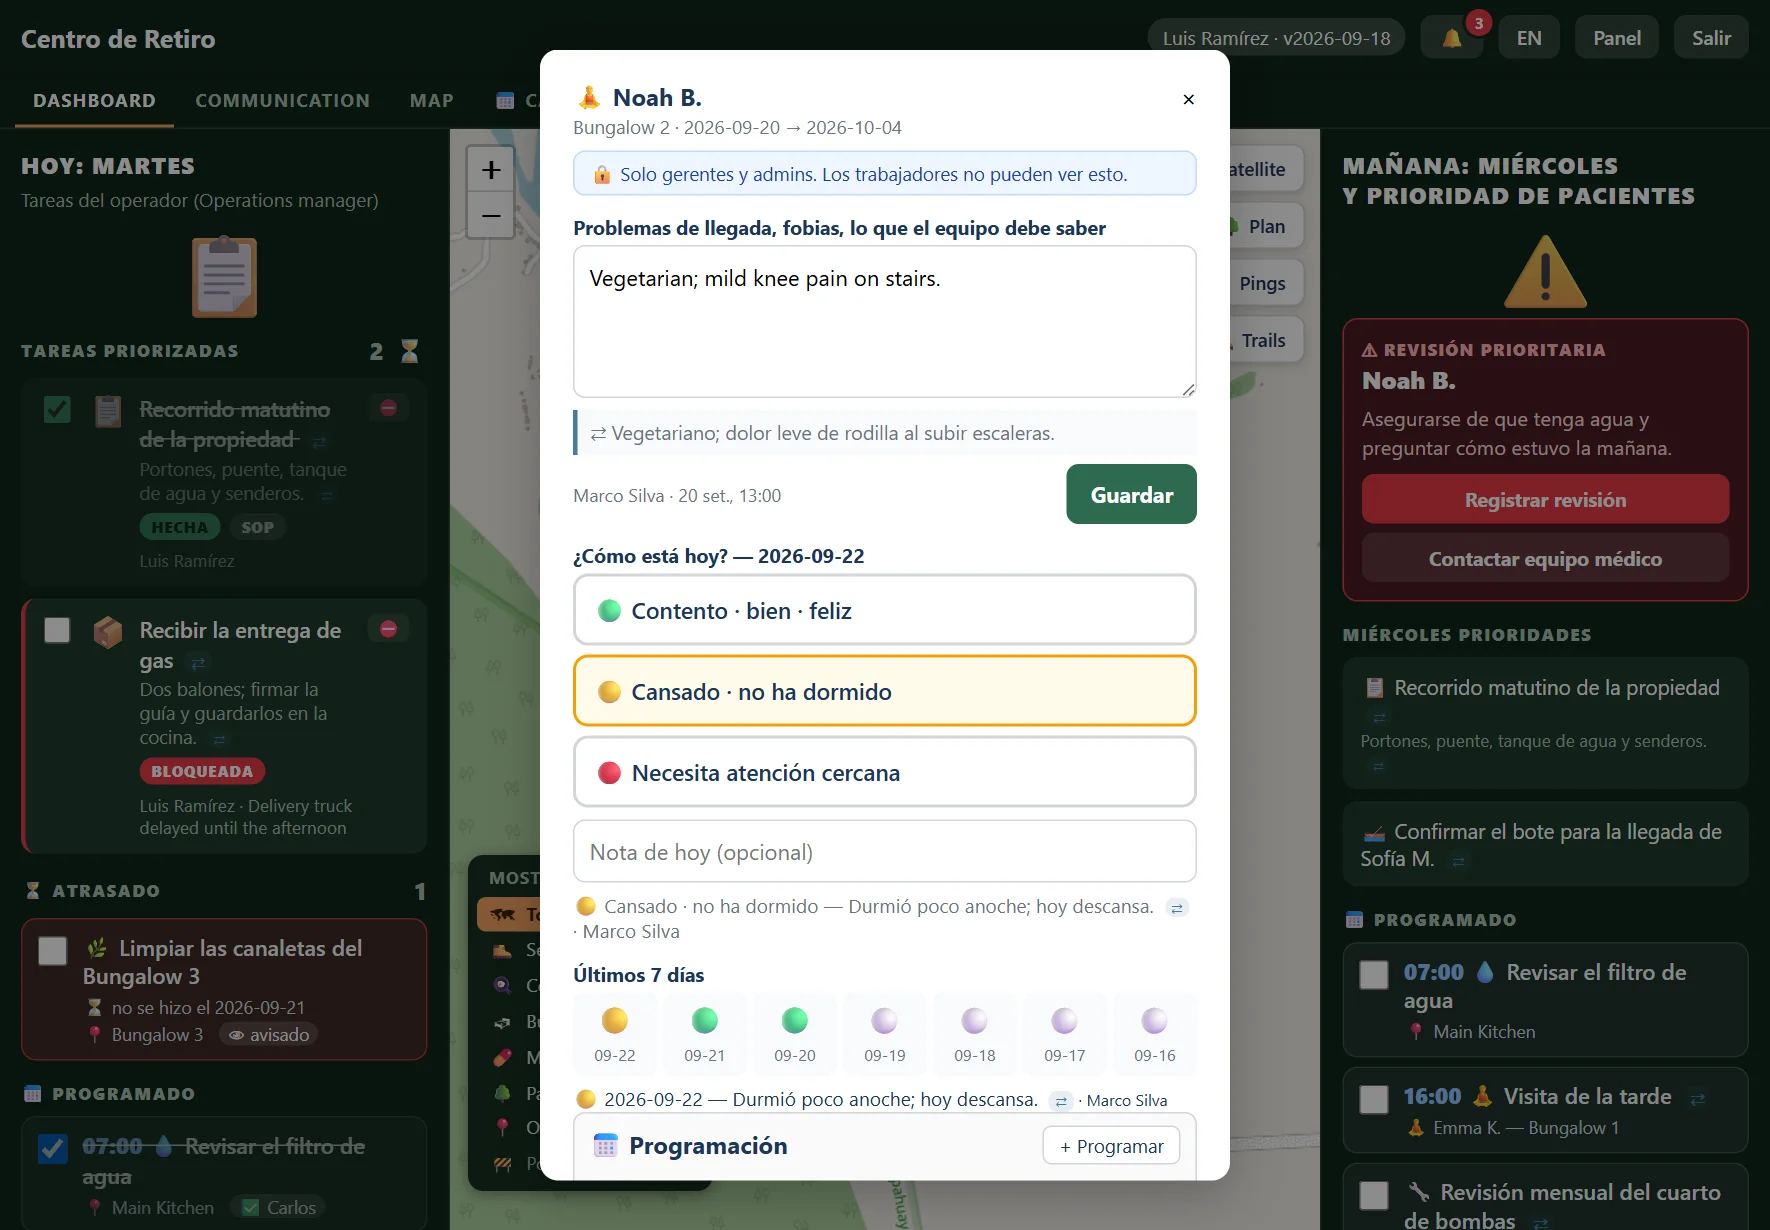Click the 09-20 day mood dot
The image size is (1770, 1230).
click(794, 1020)
